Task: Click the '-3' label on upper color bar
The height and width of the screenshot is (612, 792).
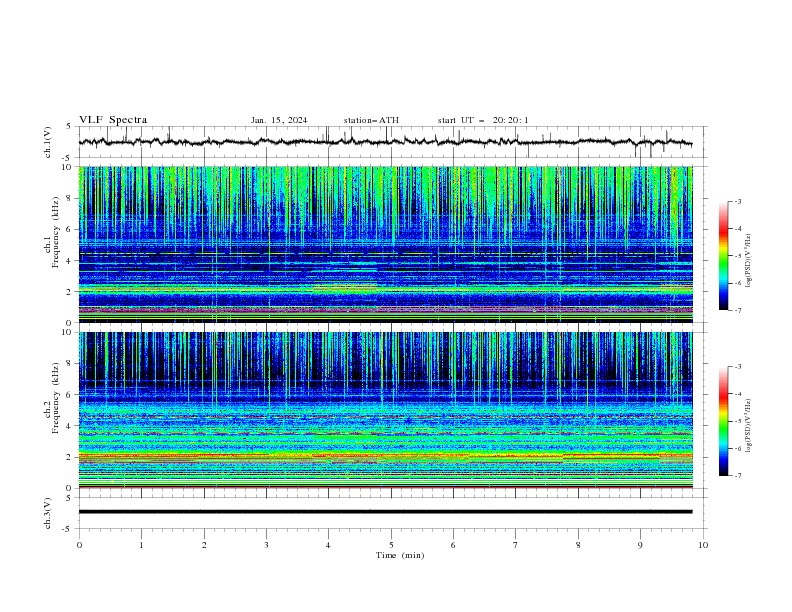Action: (x=738, y=201)
